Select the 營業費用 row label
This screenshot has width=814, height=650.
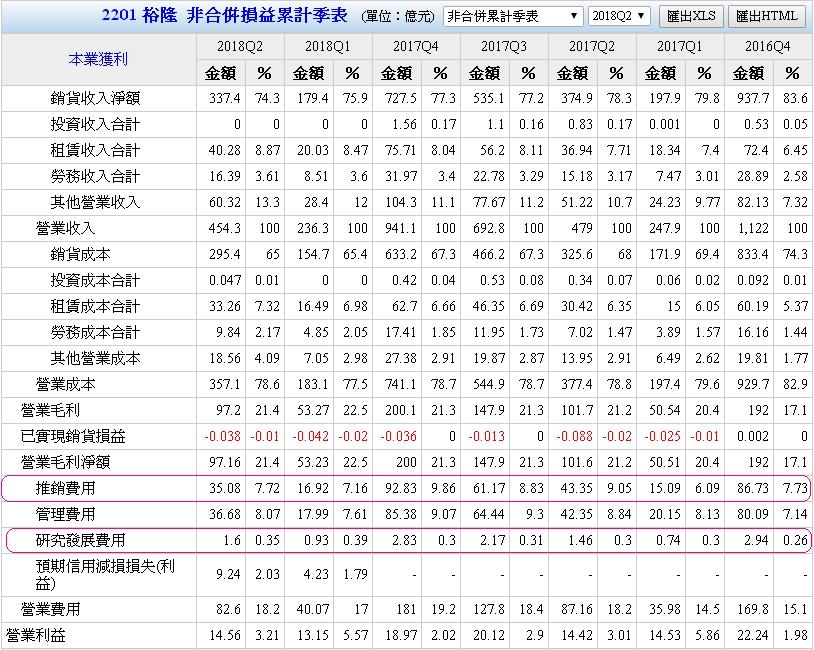(x=50, y=609)
